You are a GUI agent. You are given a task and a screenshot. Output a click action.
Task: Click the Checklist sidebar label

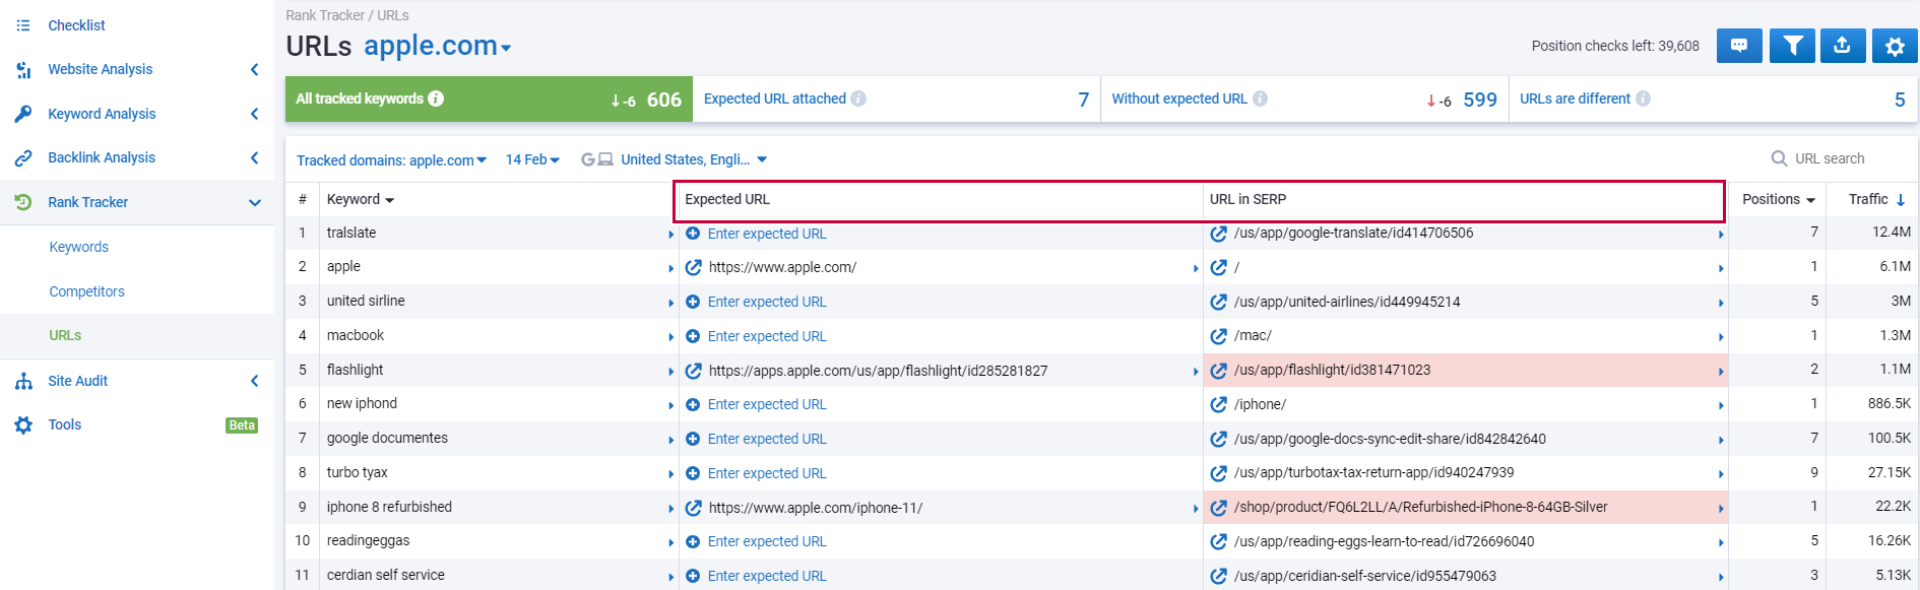tap(77, 25)
